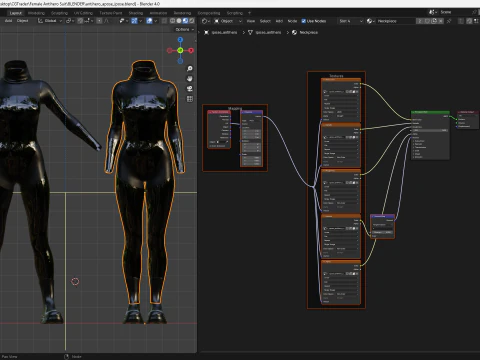Open the scene browse icon
The width and height of the screenshot is (480, 360).
pos(432,12)
